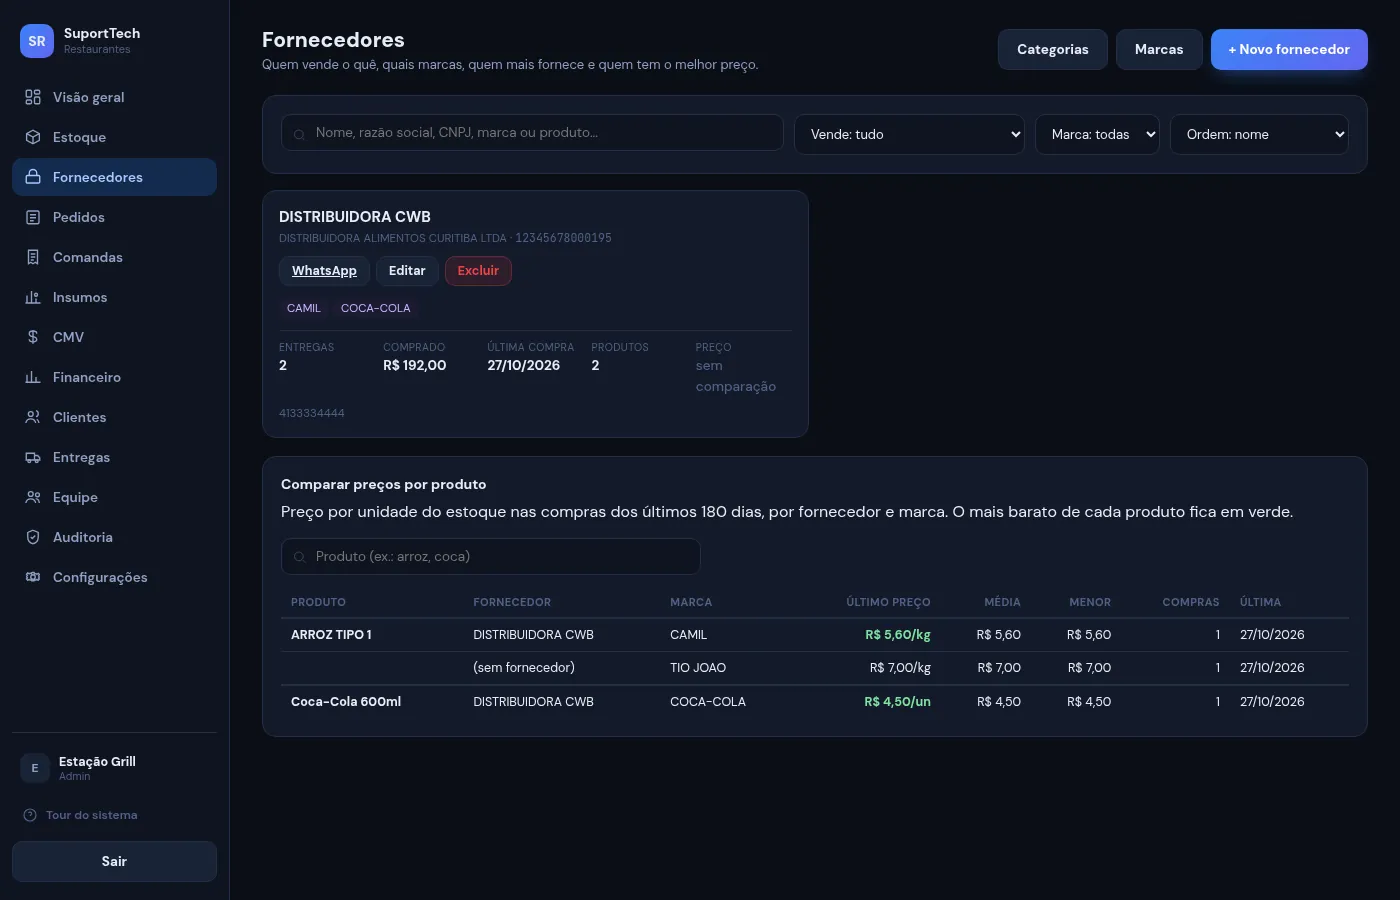Image resolution: width=1400 pixels, height=900 pixels.
Task: Click the Clientes people icon
Action: [x=33, y=417]
